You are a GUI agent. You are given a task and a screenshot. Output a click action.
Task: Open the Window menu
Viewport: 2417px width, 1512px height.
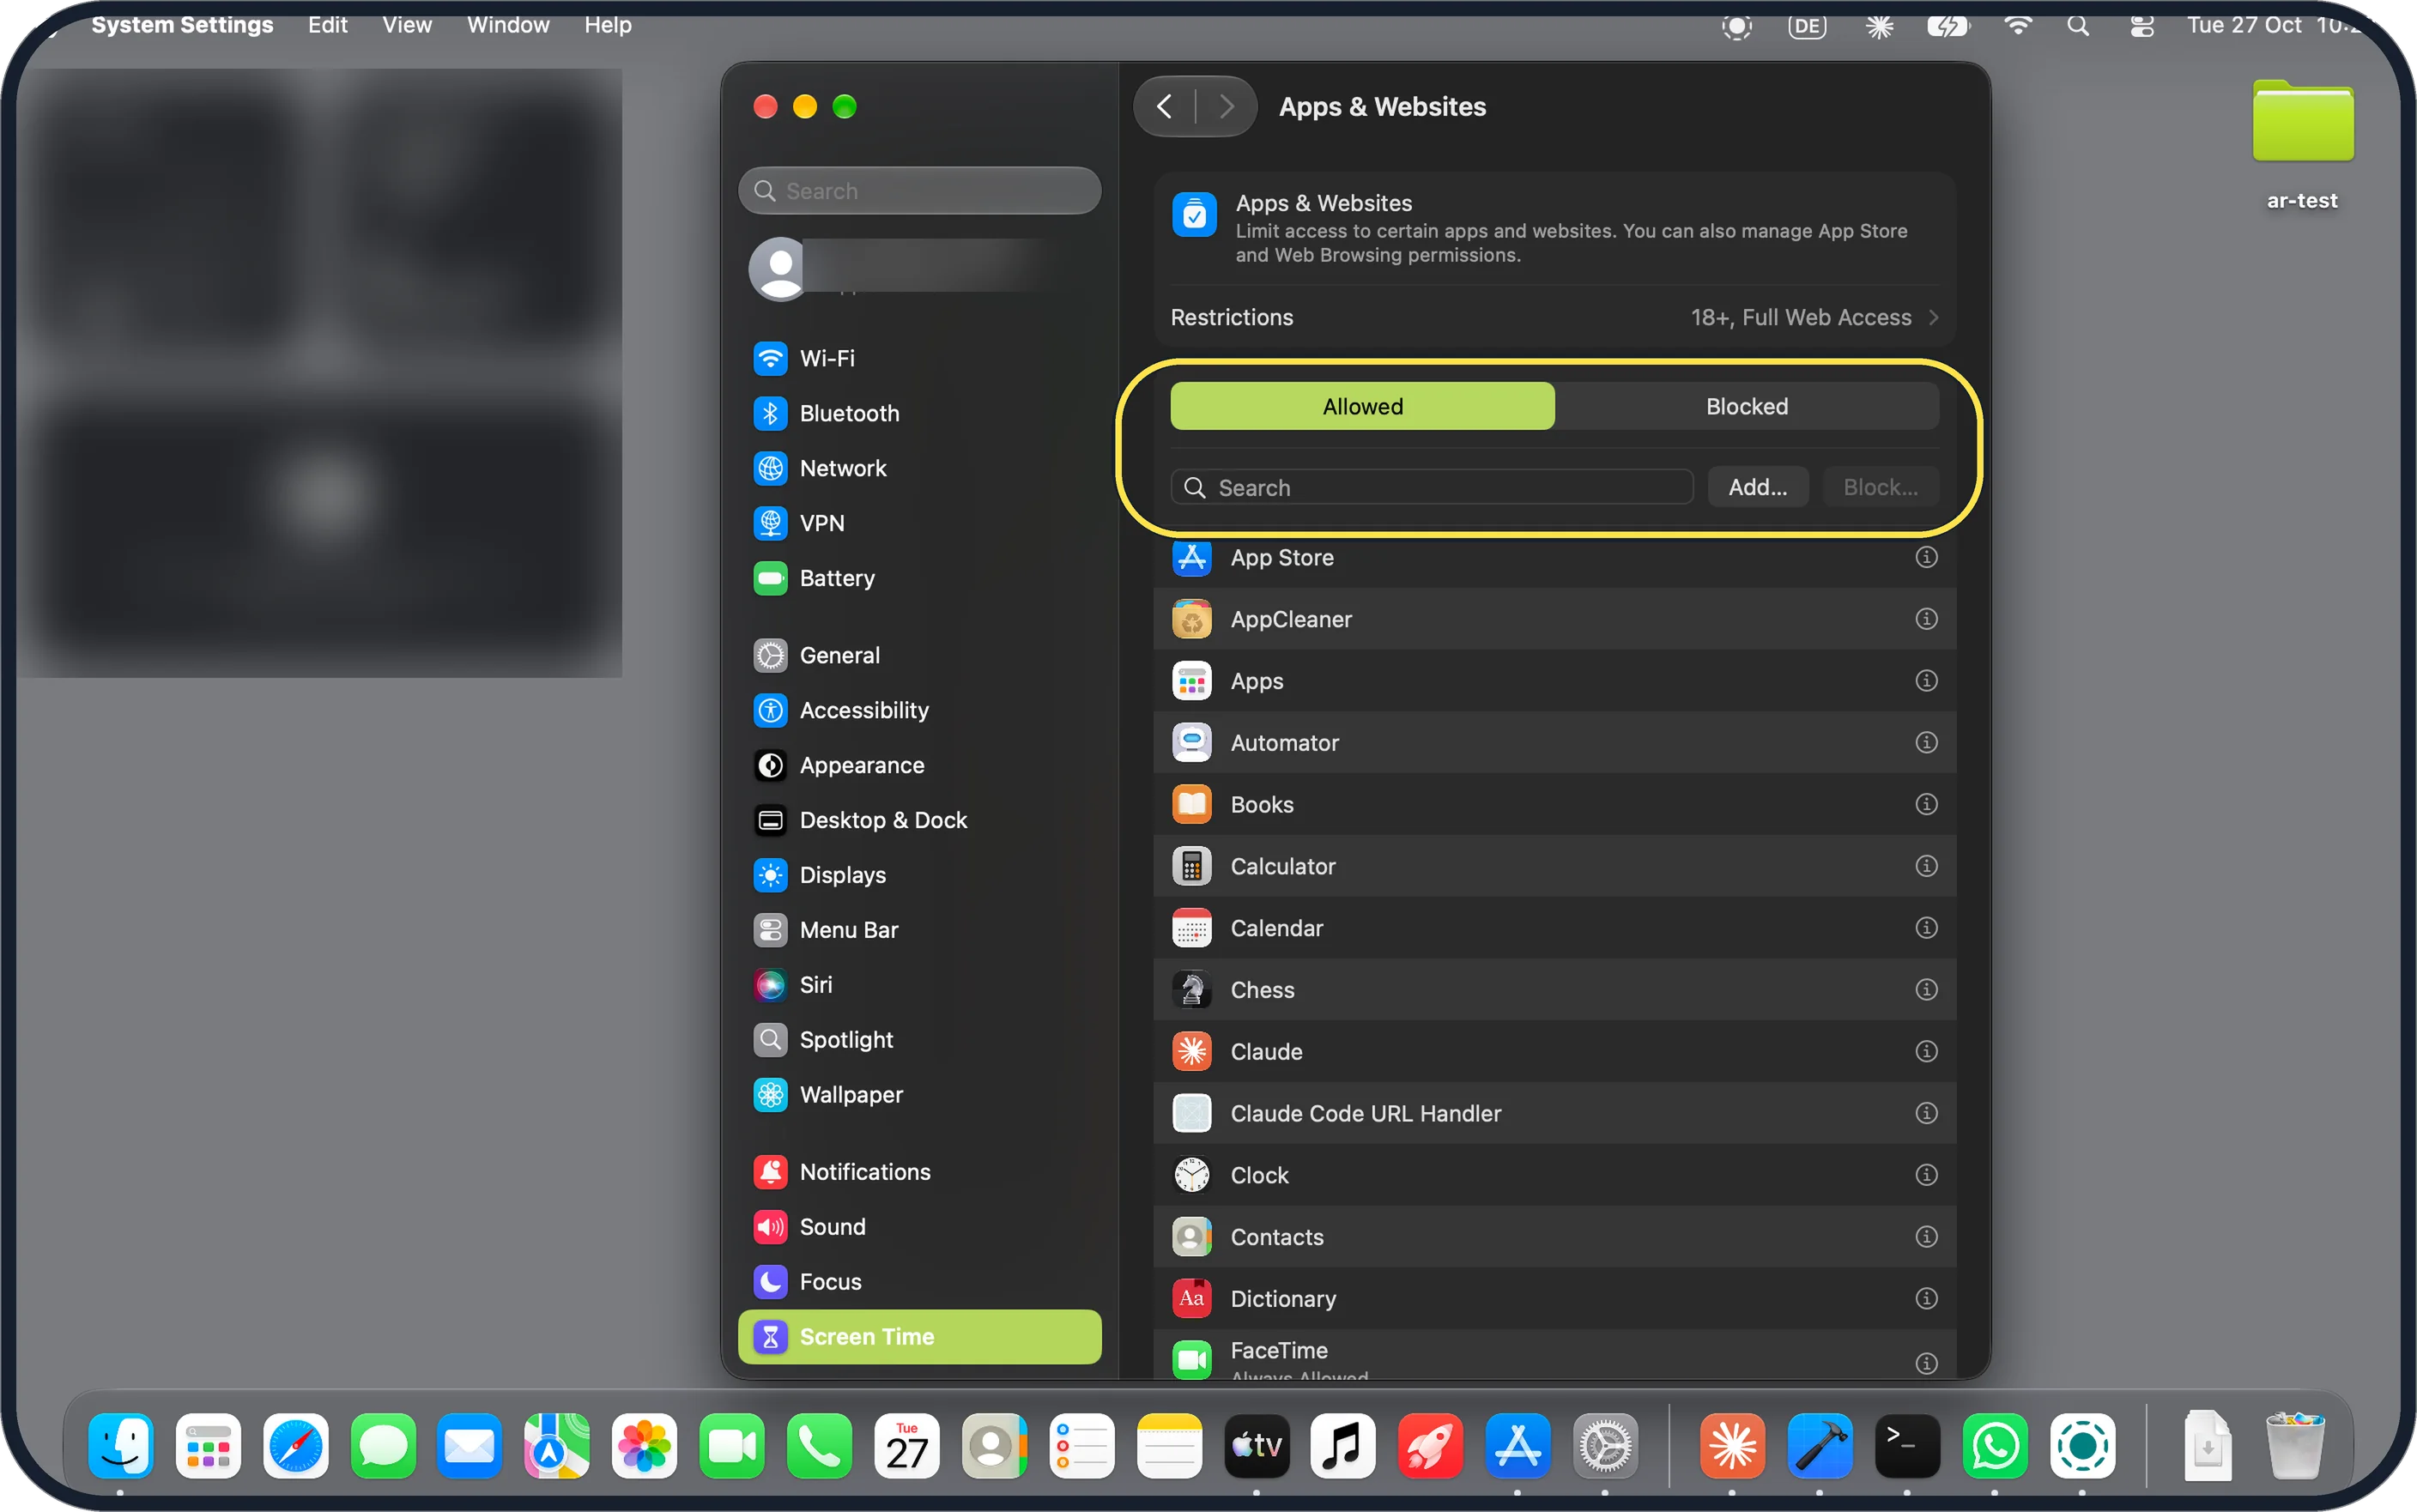point(508,25)
